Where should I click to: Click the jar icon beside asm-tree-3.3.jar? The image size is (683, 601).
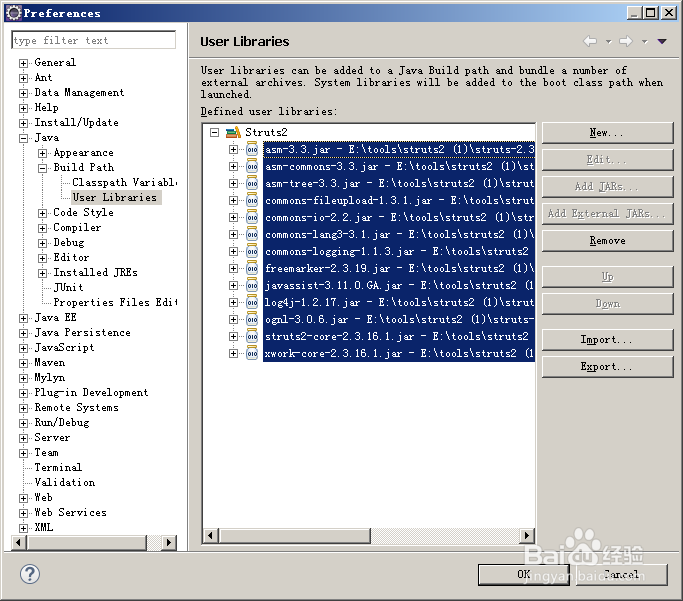[x=252, y=183]
